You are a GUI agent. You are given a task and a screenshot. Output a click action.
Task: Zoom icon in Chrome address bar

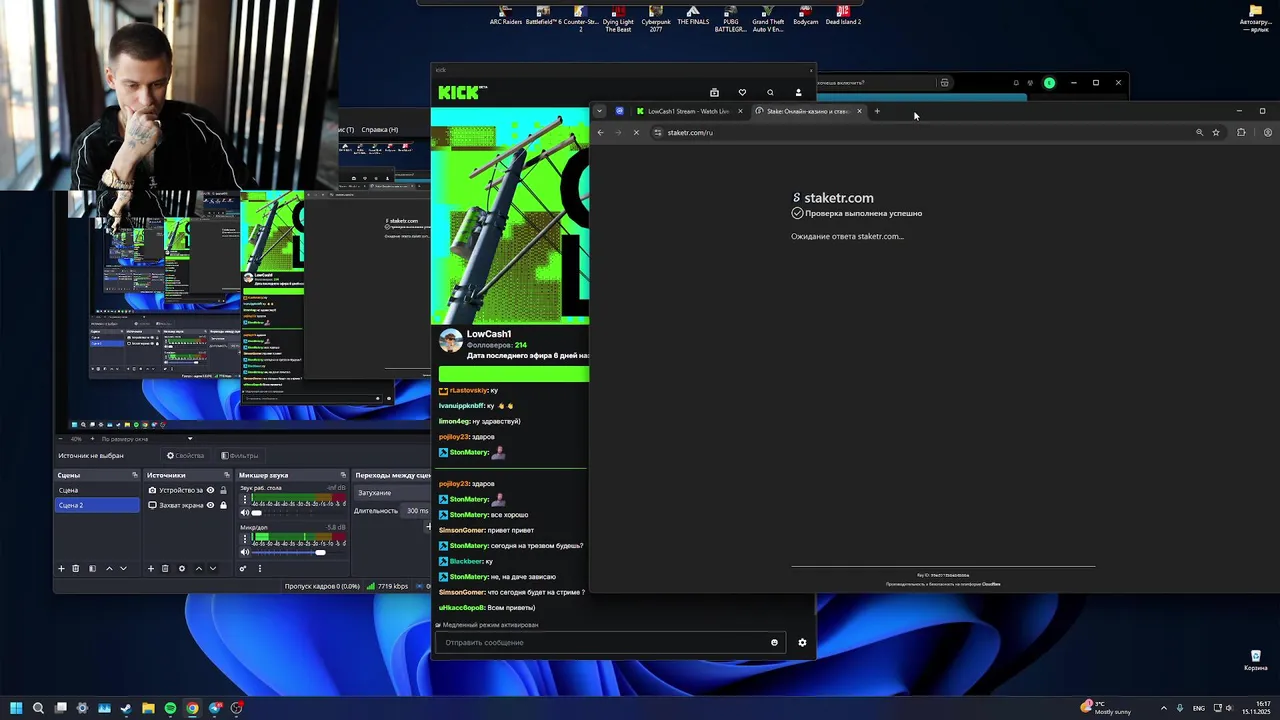point(1199,132)
